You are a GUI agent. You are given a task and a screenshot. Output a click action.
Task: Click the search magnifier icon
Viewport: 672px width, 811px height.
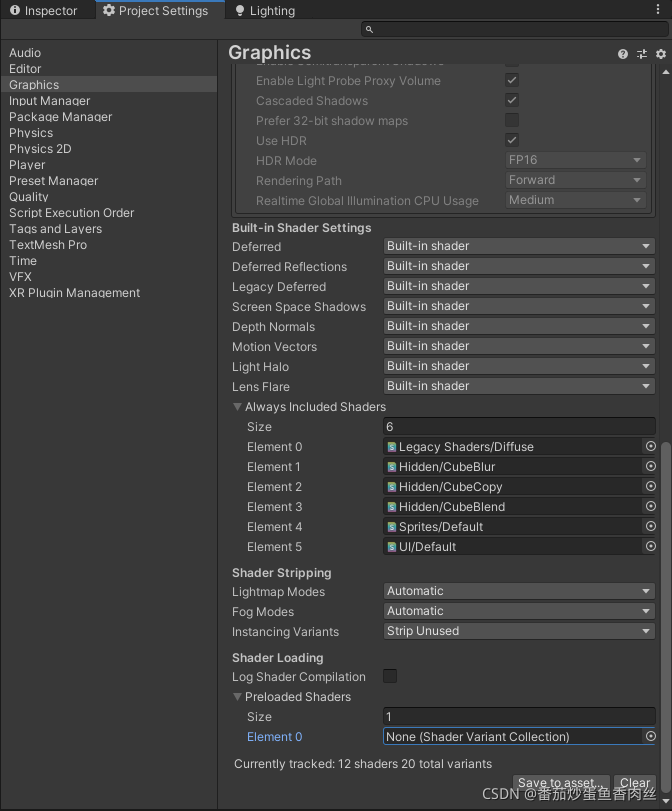click(x=369, y=29)
